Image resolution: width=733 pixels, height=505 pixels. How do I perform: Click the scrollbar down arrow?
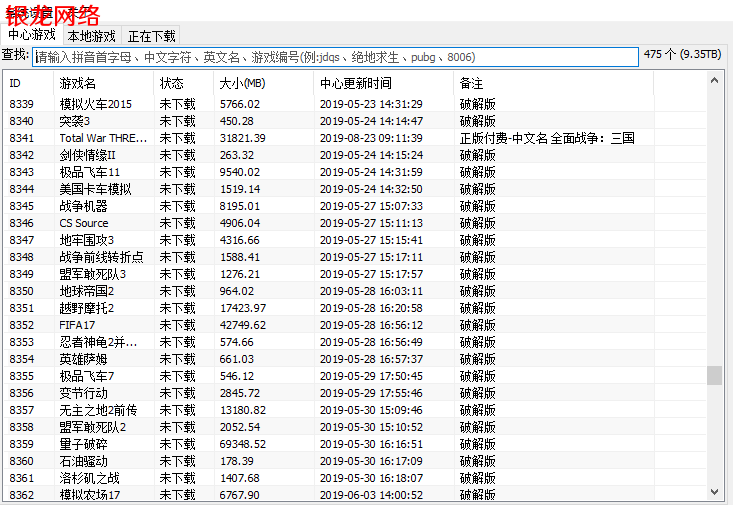[714, 492]
